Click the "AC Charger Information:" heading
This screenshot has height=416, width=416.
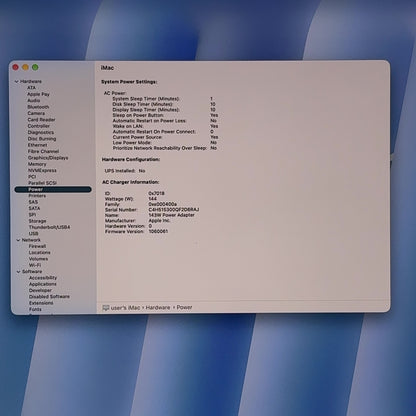[131, 182]
